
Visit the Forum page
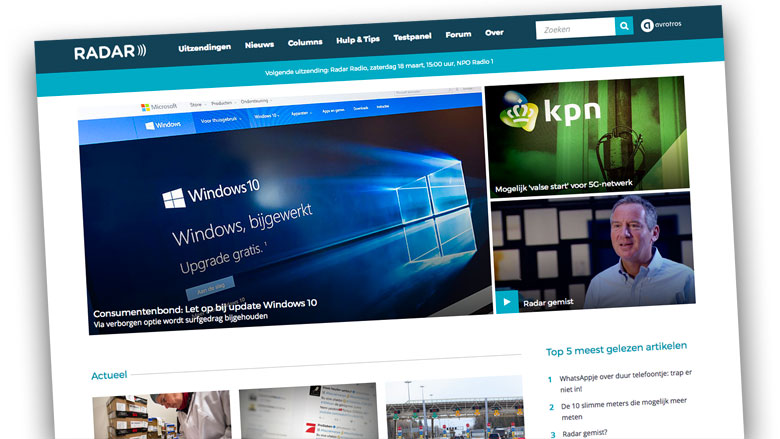click(x=458, y=34)
